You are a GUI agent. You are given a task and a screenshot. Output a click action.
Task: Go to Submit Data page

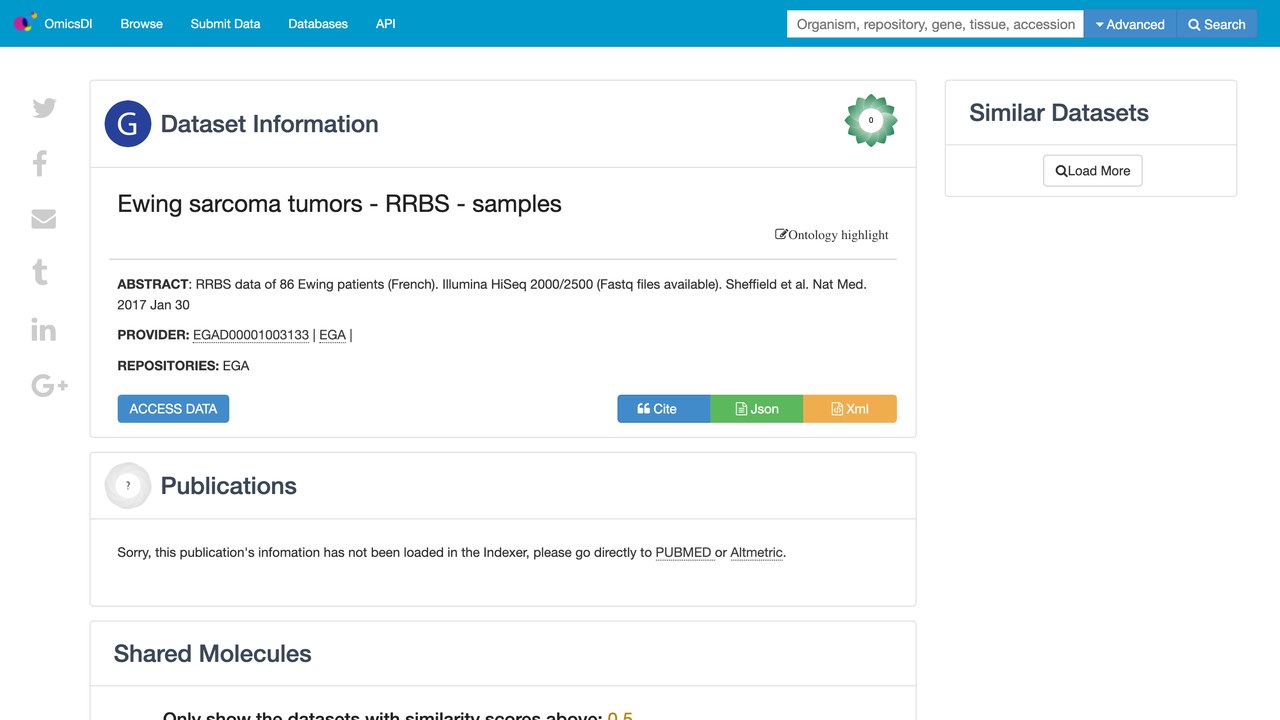pos(225,23)
